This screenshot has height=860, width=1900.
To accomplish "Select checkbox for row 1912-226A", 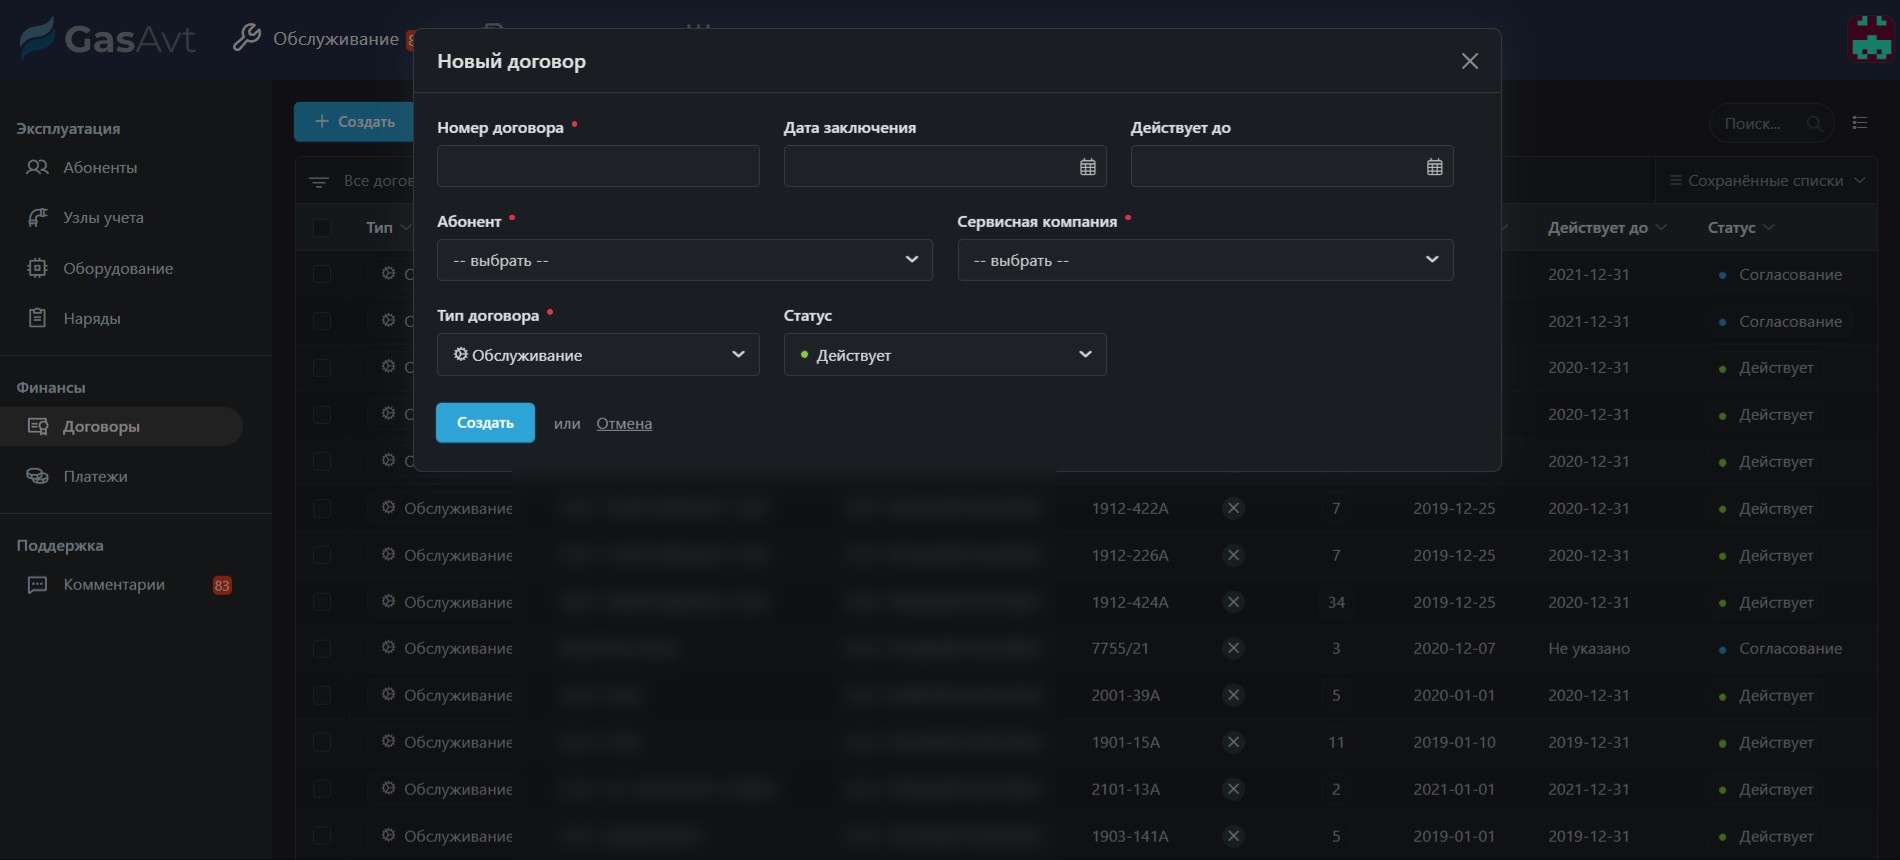I will 322,555.
